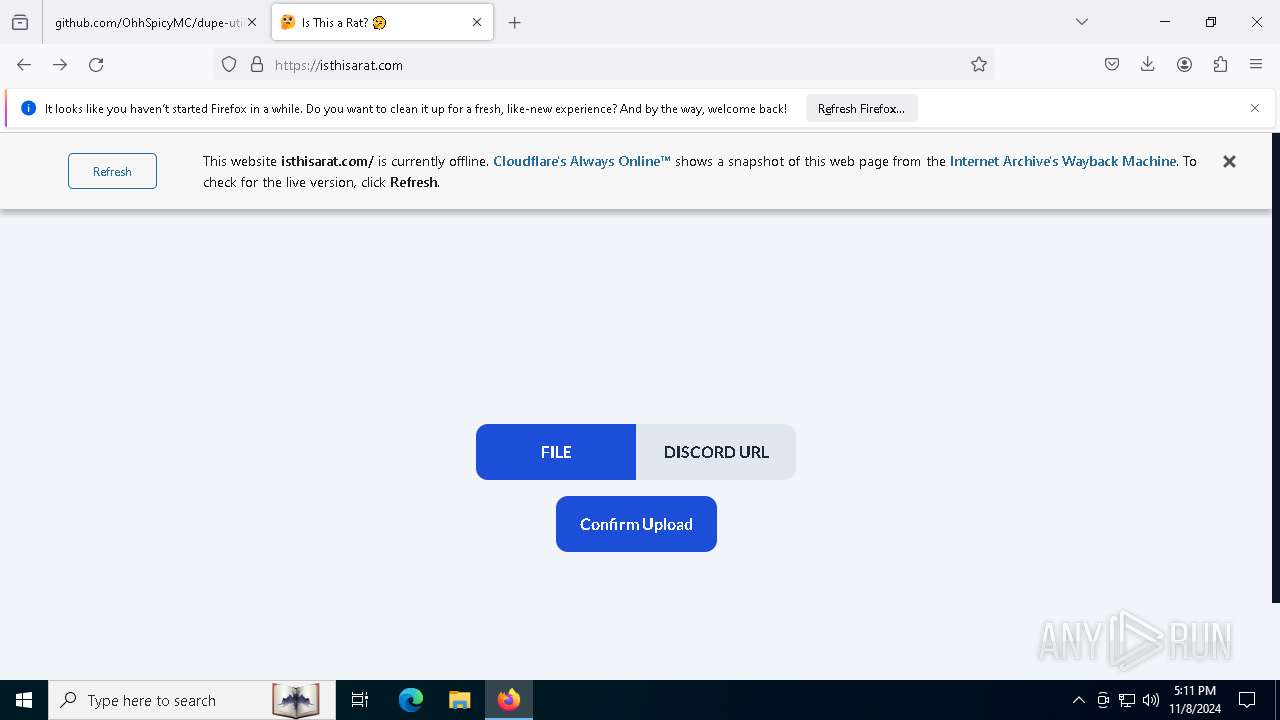Open tracking protection shield icon

pos(229,65)
